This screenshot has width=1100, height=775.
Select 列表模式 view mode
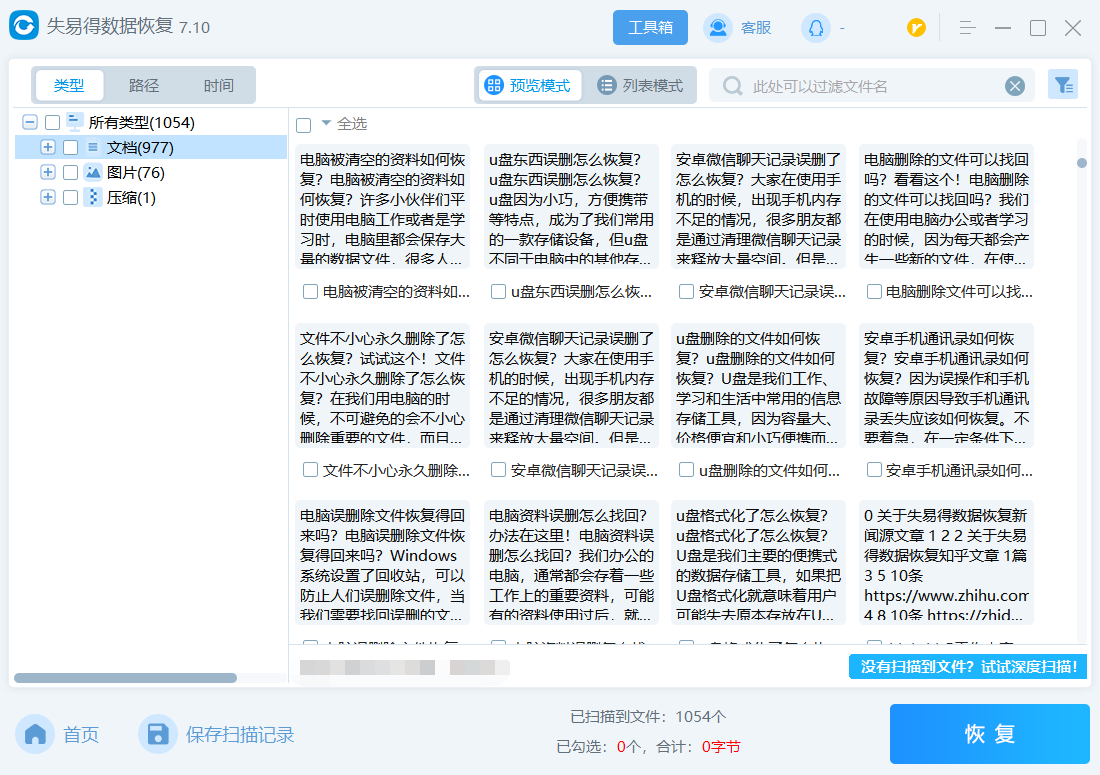(x=640, y=86)
